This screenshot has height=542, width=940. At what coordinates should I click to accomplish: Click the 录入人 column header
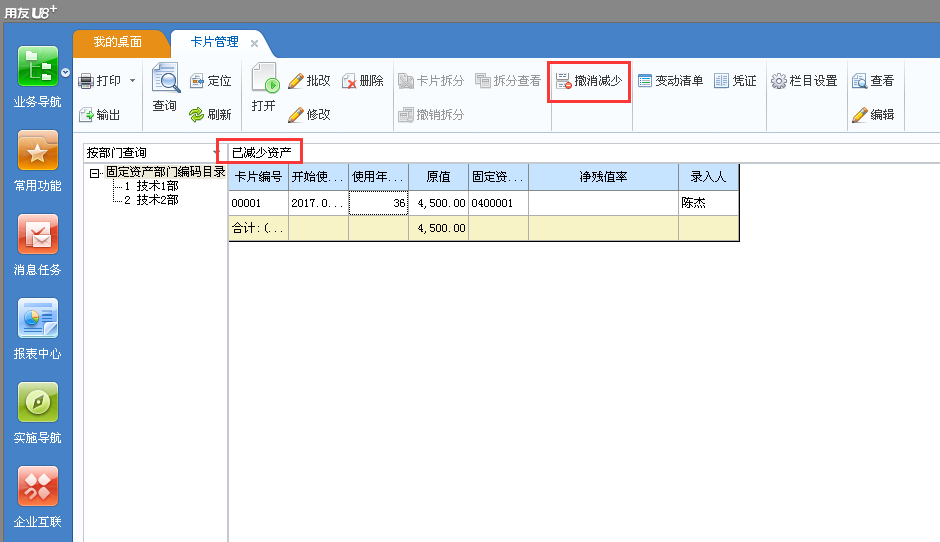click(x=709, y=177)
